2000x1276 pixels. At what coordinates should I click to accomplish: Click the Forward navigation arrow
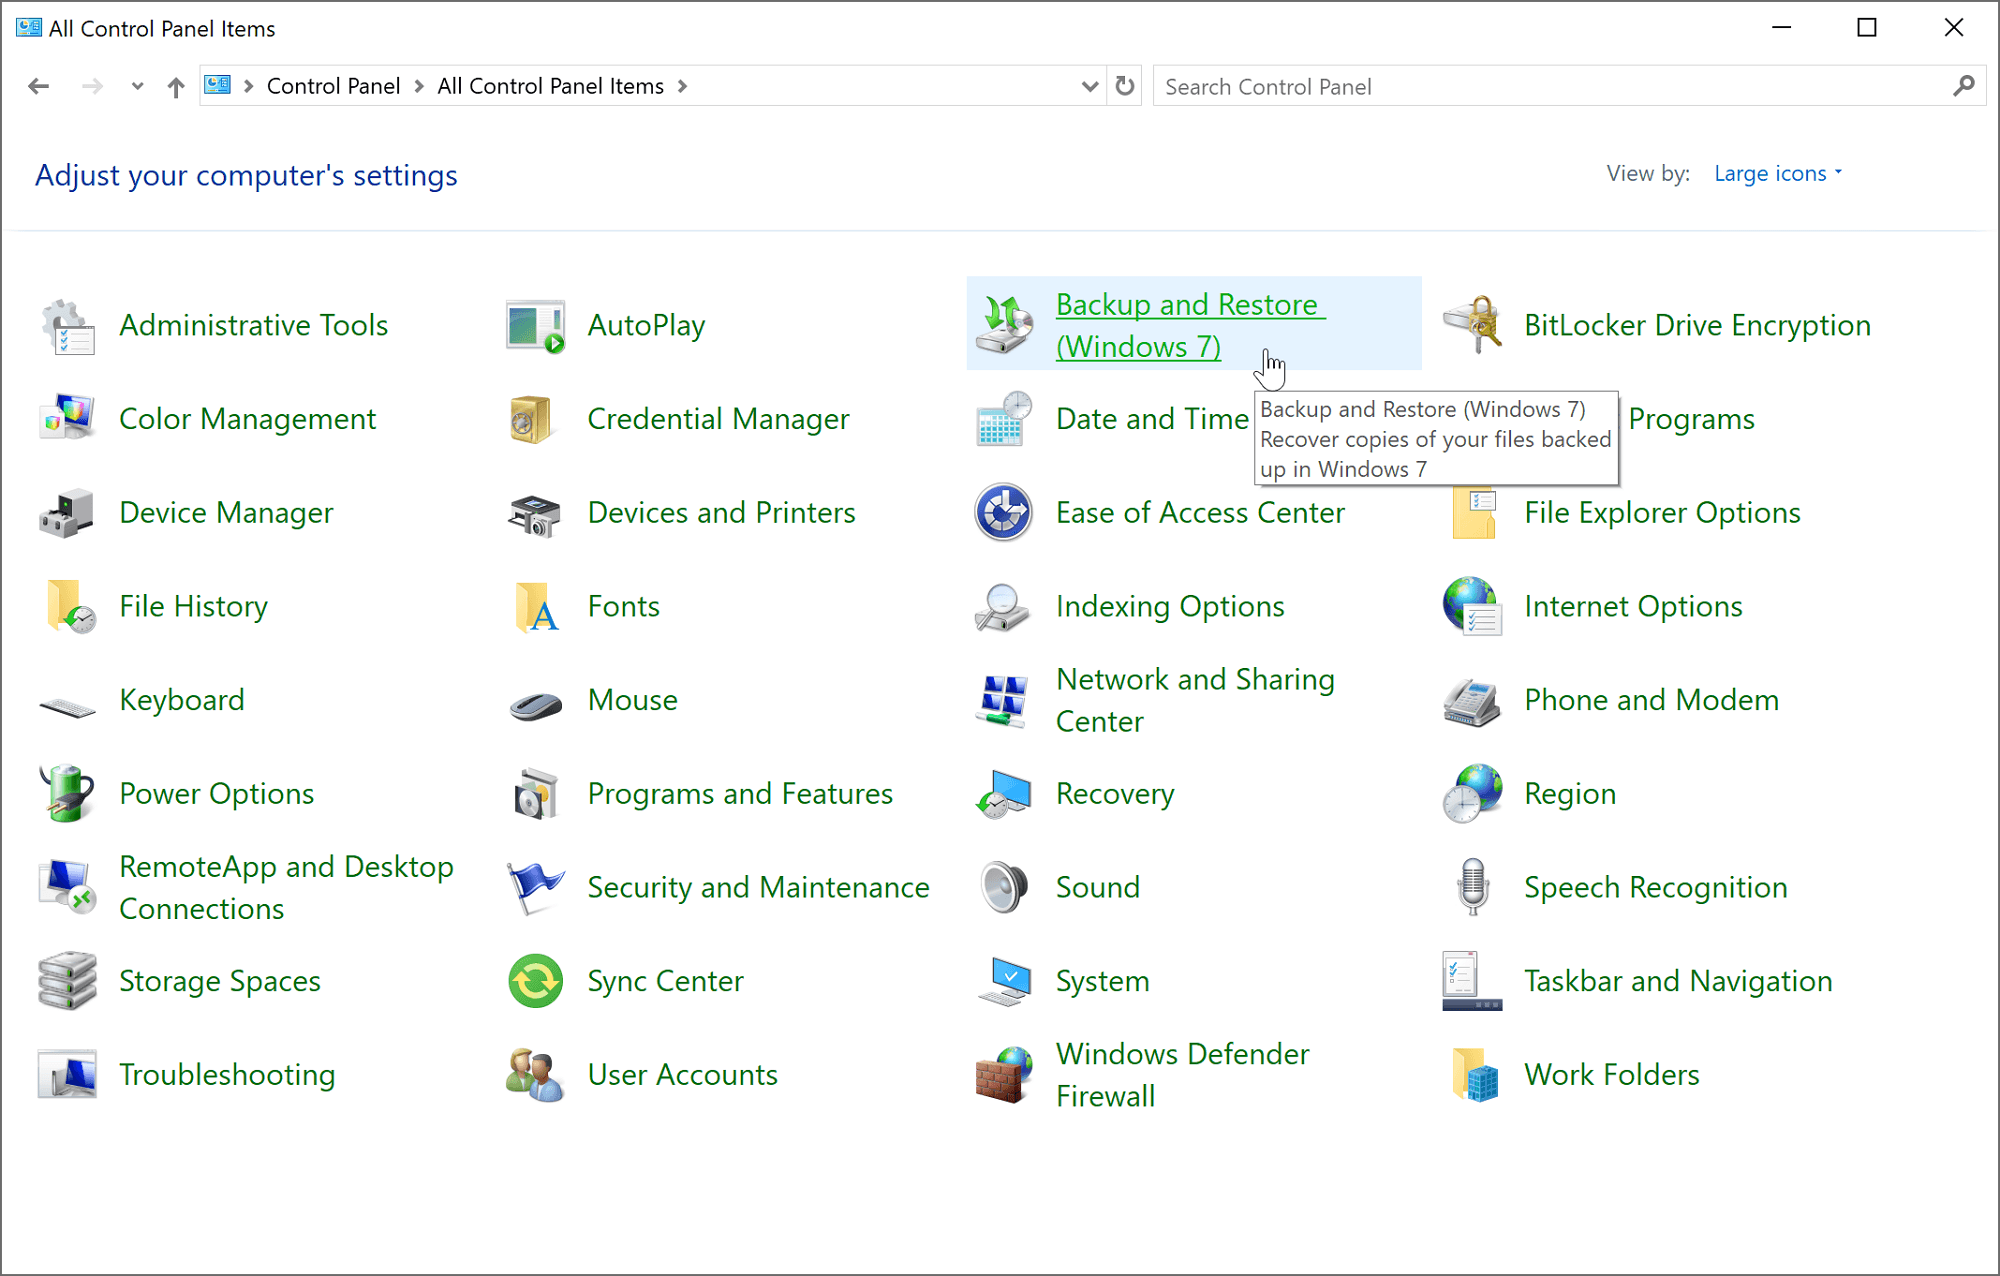click(92, 87)
